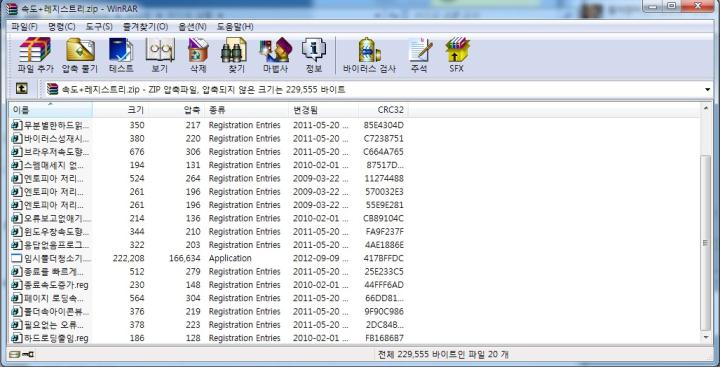
Task: Launch the 마법사 (Wizard) tool
Action: point(276,55)
